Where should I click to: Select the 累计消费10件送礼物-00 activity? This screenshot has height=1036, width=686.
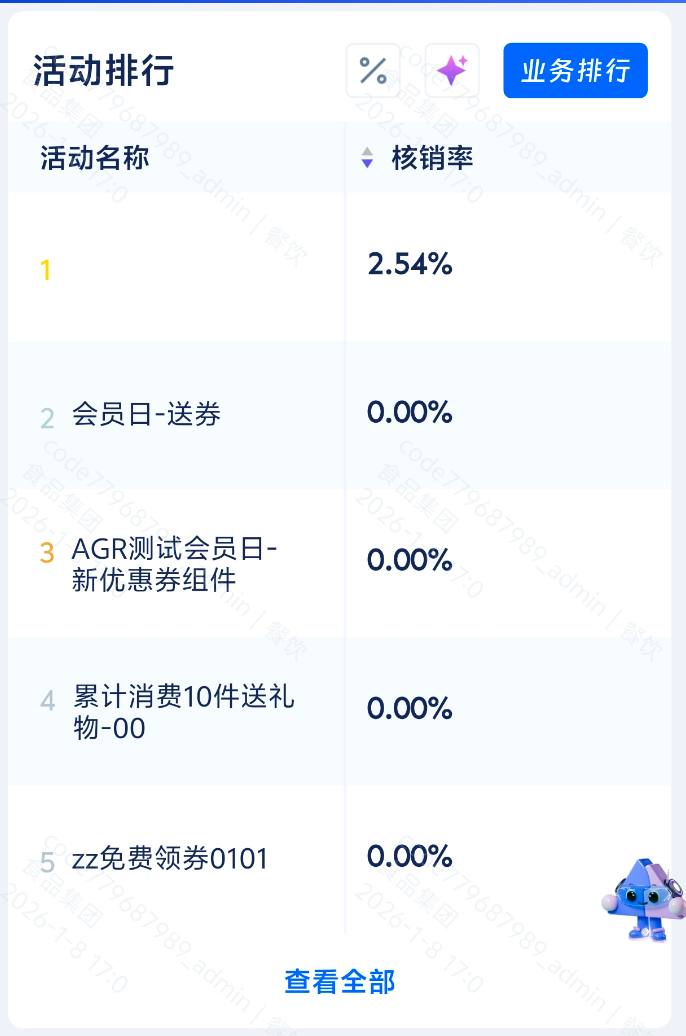[183, 712]
